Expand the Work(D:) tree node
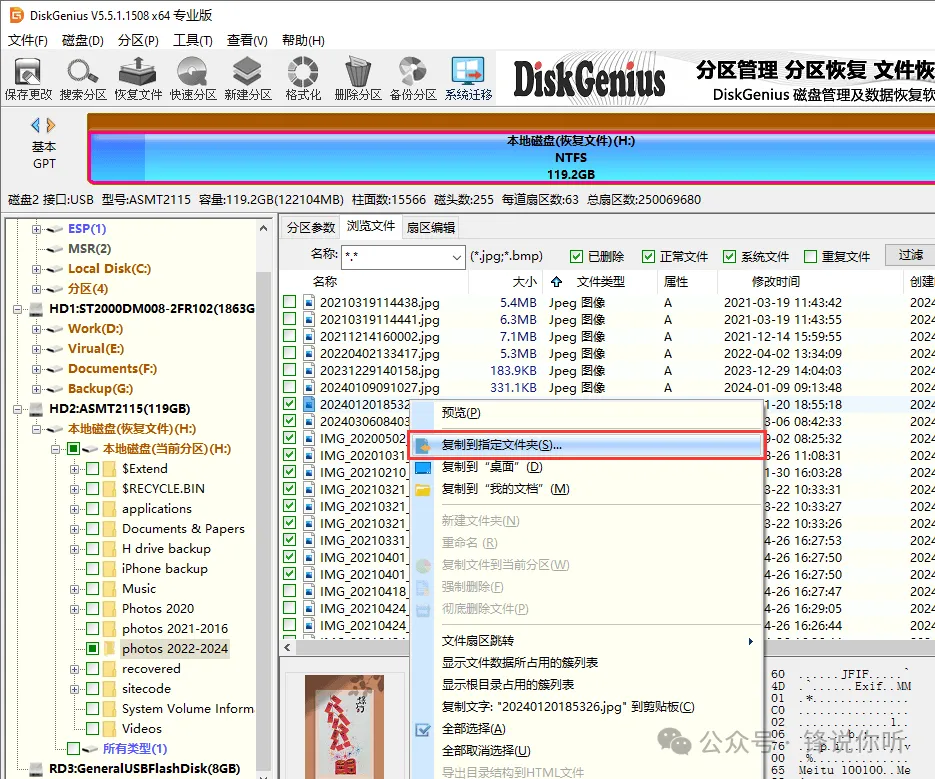Screen dimensions: 935x779 [x=36, y=329]
